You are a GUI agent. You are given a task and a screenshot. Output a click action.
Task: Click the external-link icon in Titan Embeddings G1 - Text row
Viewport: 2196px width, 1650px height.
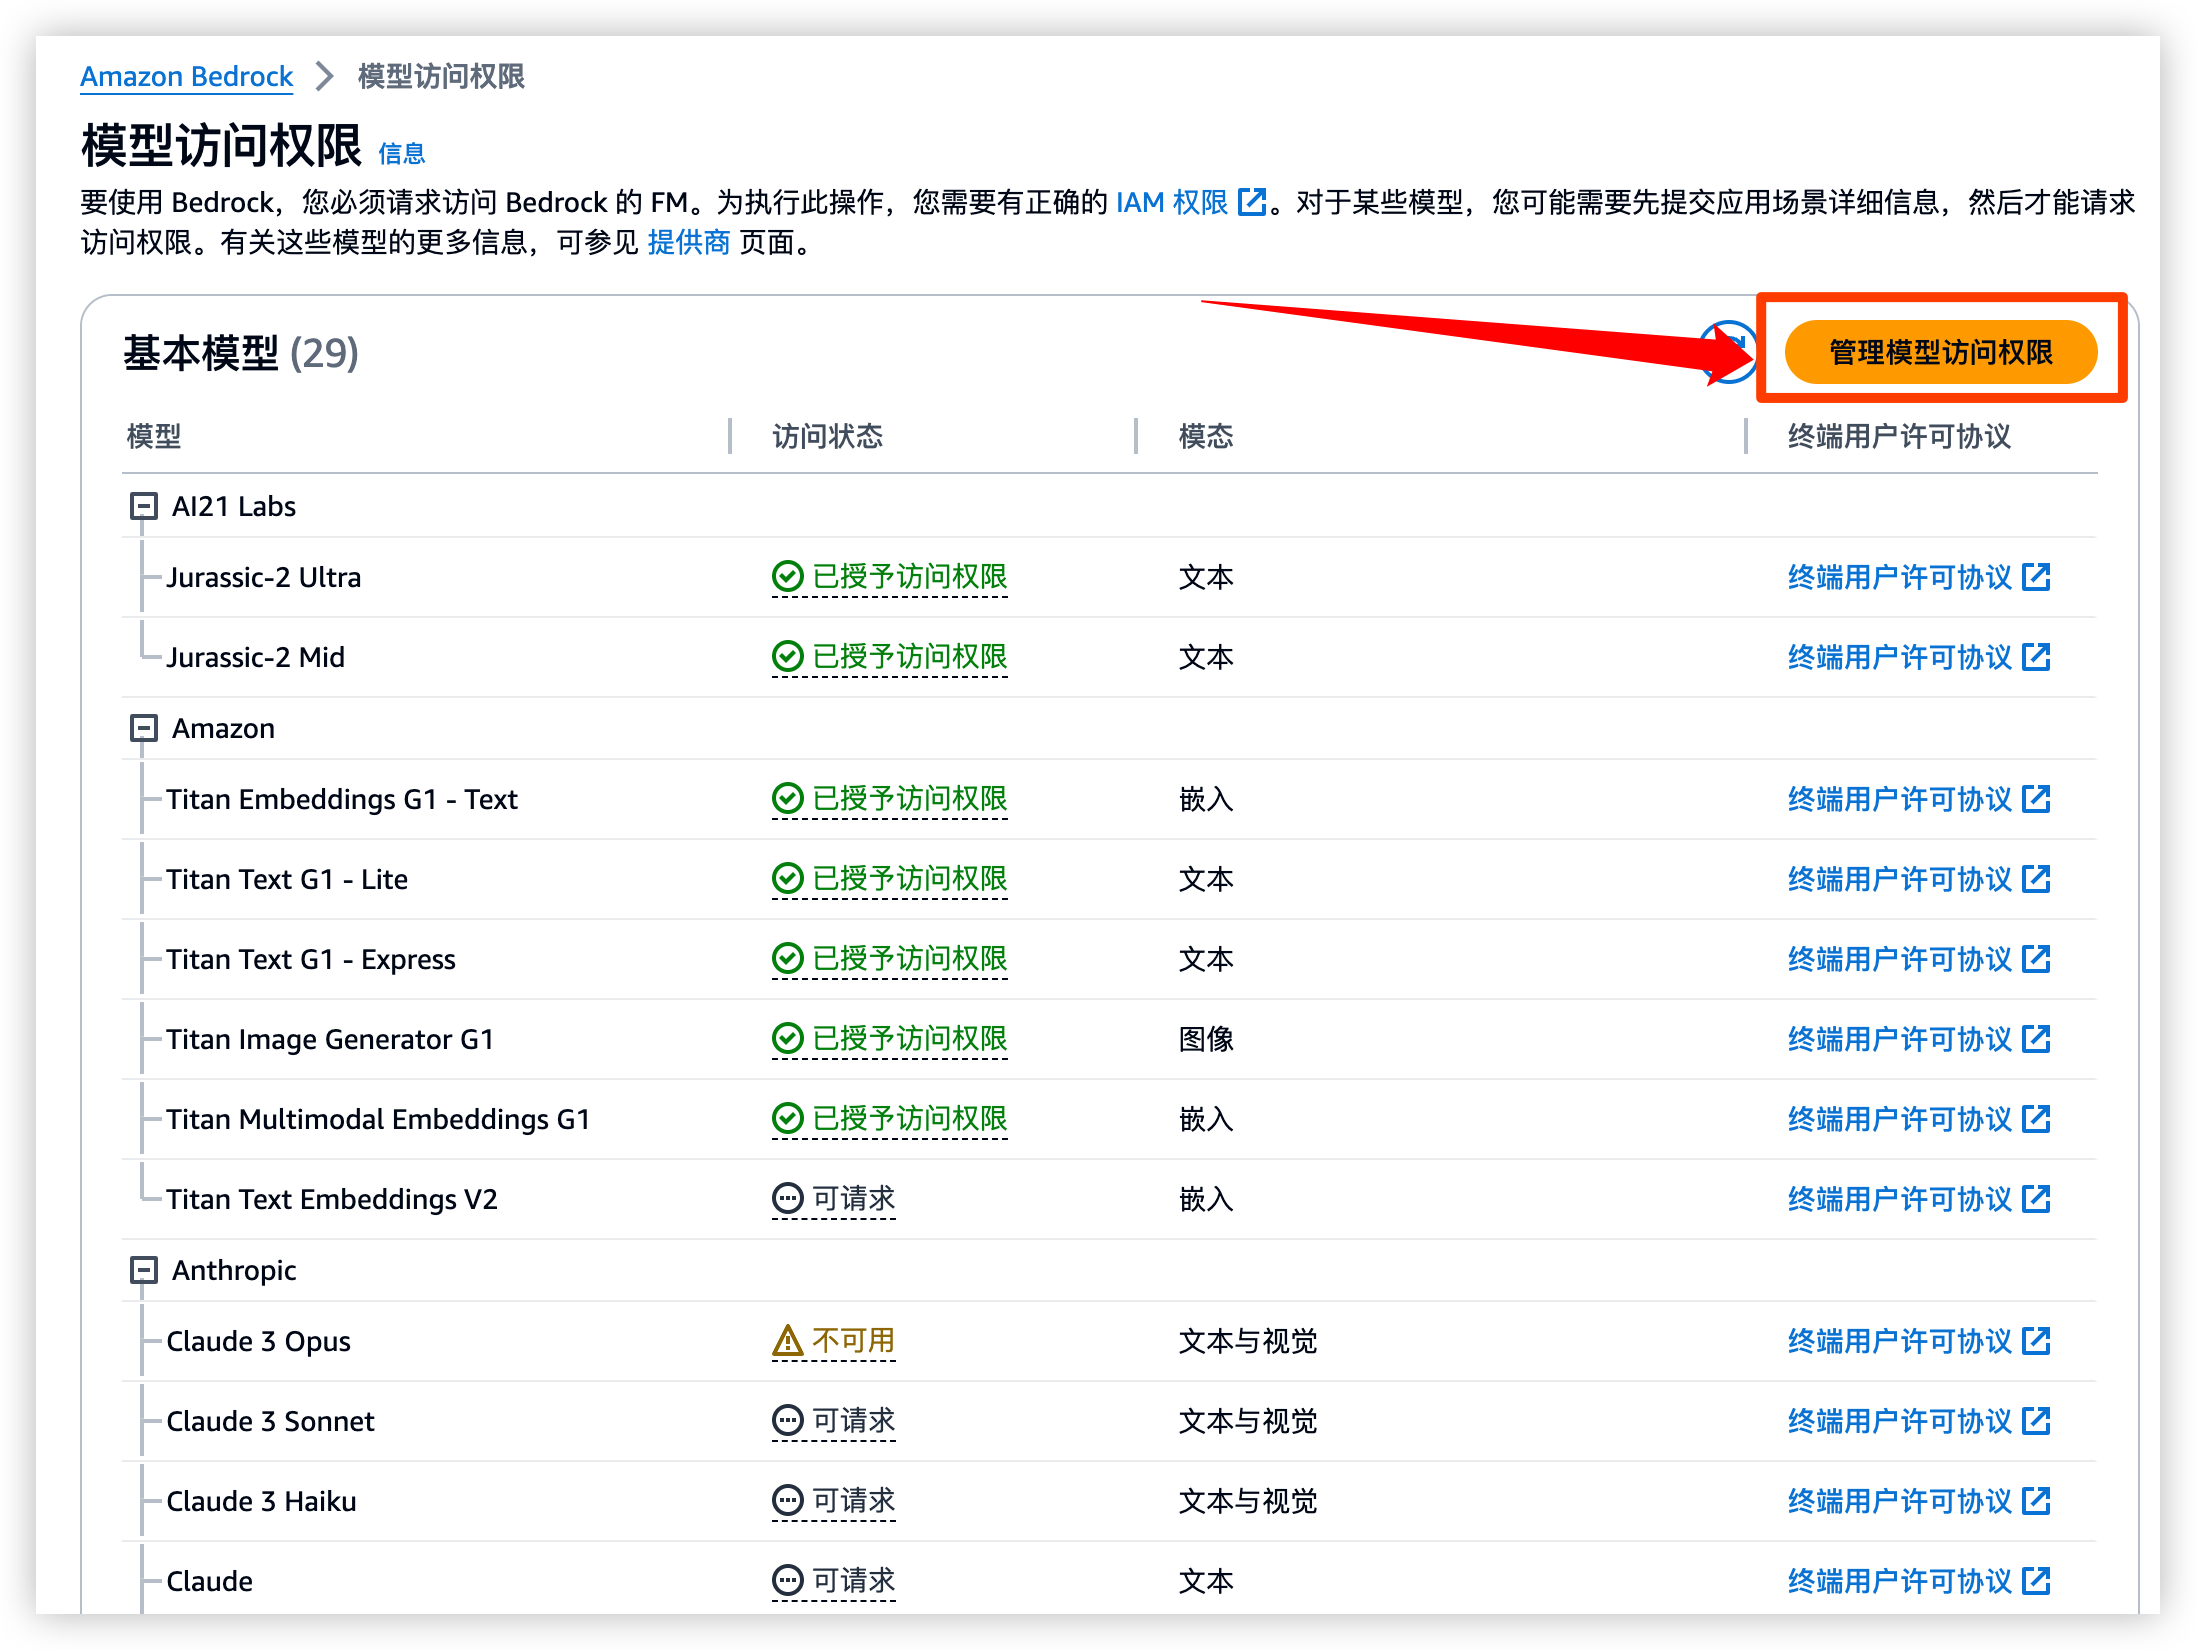click(x=2036, y=799)
